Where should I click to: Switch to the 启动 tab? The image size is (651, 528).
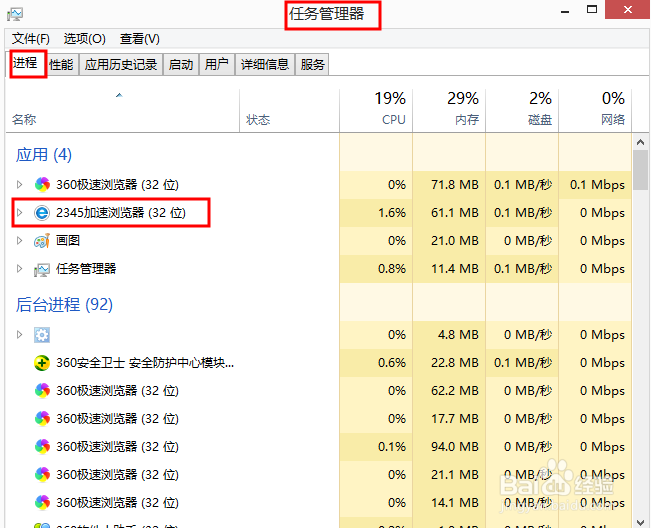click(181, 64)
